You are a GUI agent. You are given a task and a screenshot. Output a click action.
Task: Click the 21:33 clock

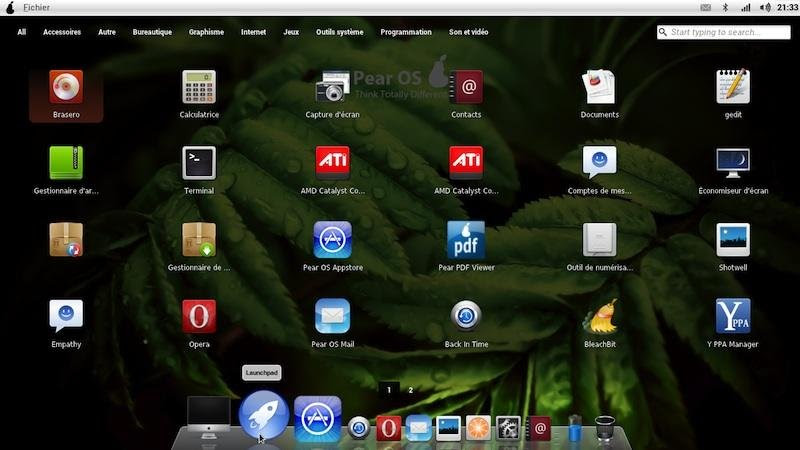(x=787, y=8)
